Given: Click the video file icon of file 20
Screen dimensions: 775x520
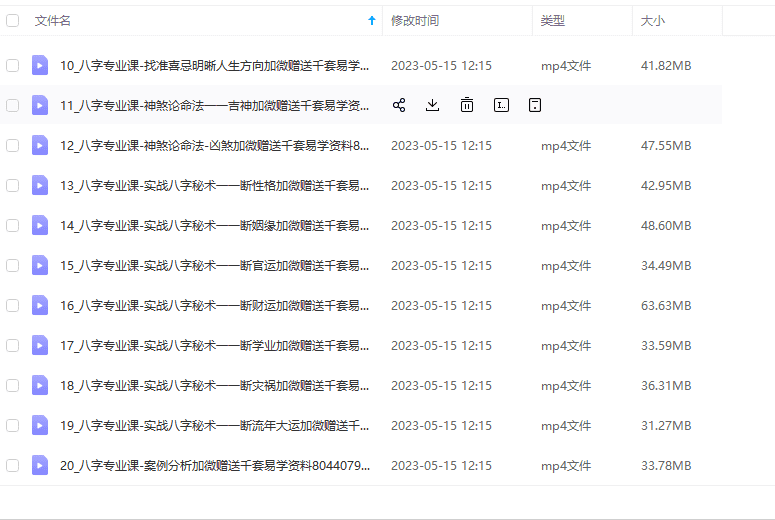Looking at the screenshot, I should (40, 465).
